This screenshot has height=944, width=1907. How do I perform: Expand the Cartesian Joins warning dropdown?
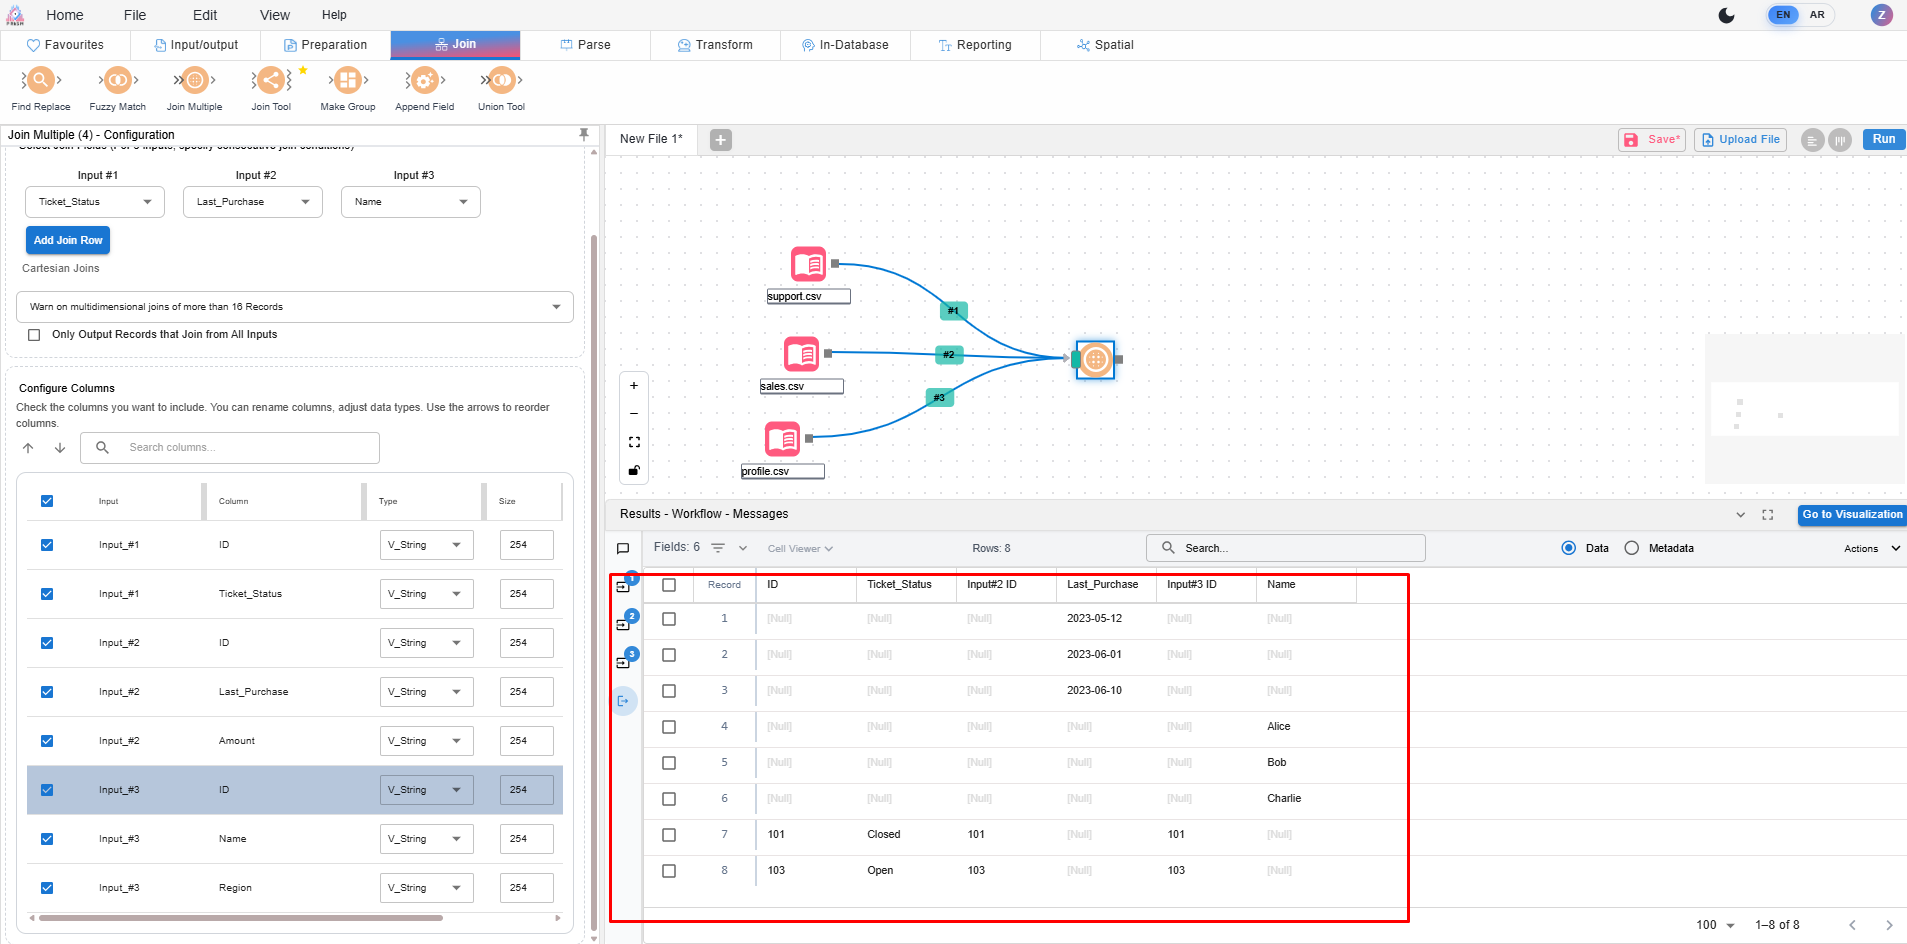click(x=294, y=307)
